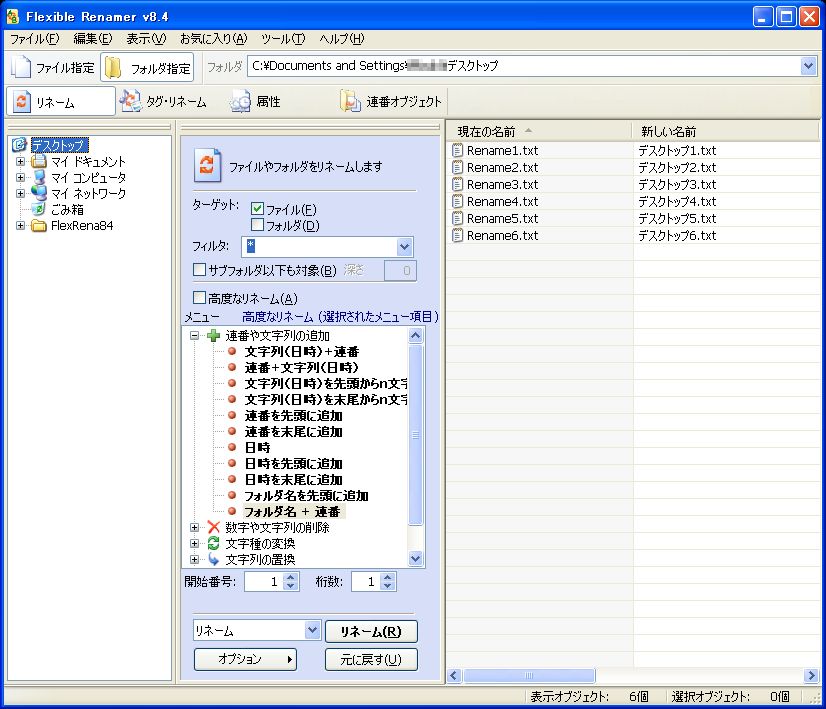Click the マイ ドキュメント folder icon
The height and width of the screenshot is (709, 826).
tap(38, 161)
